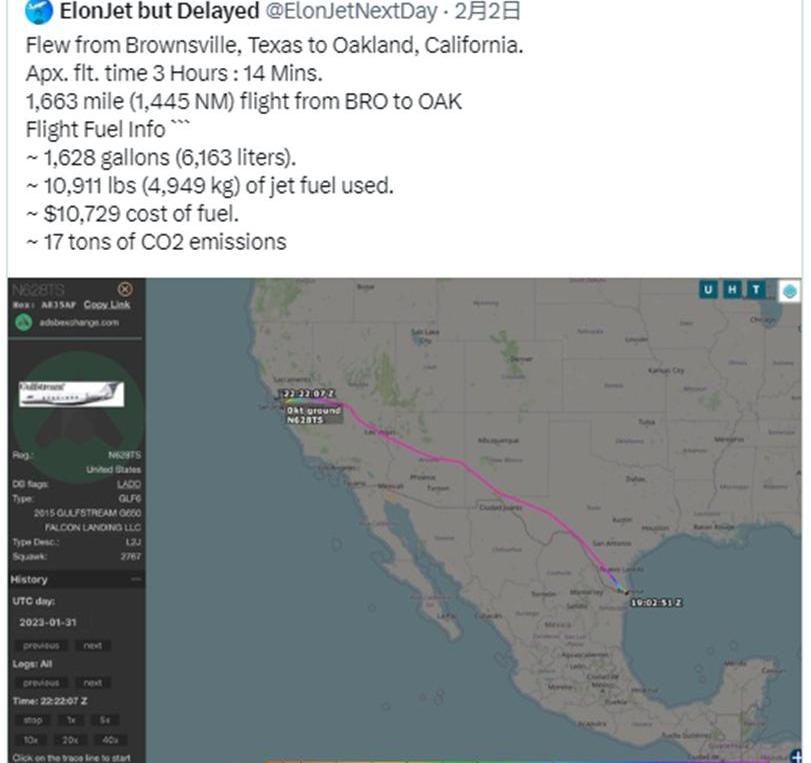
Task: Open the @ElonJetNextDay profile handle
Action: [x=351, y=11]
